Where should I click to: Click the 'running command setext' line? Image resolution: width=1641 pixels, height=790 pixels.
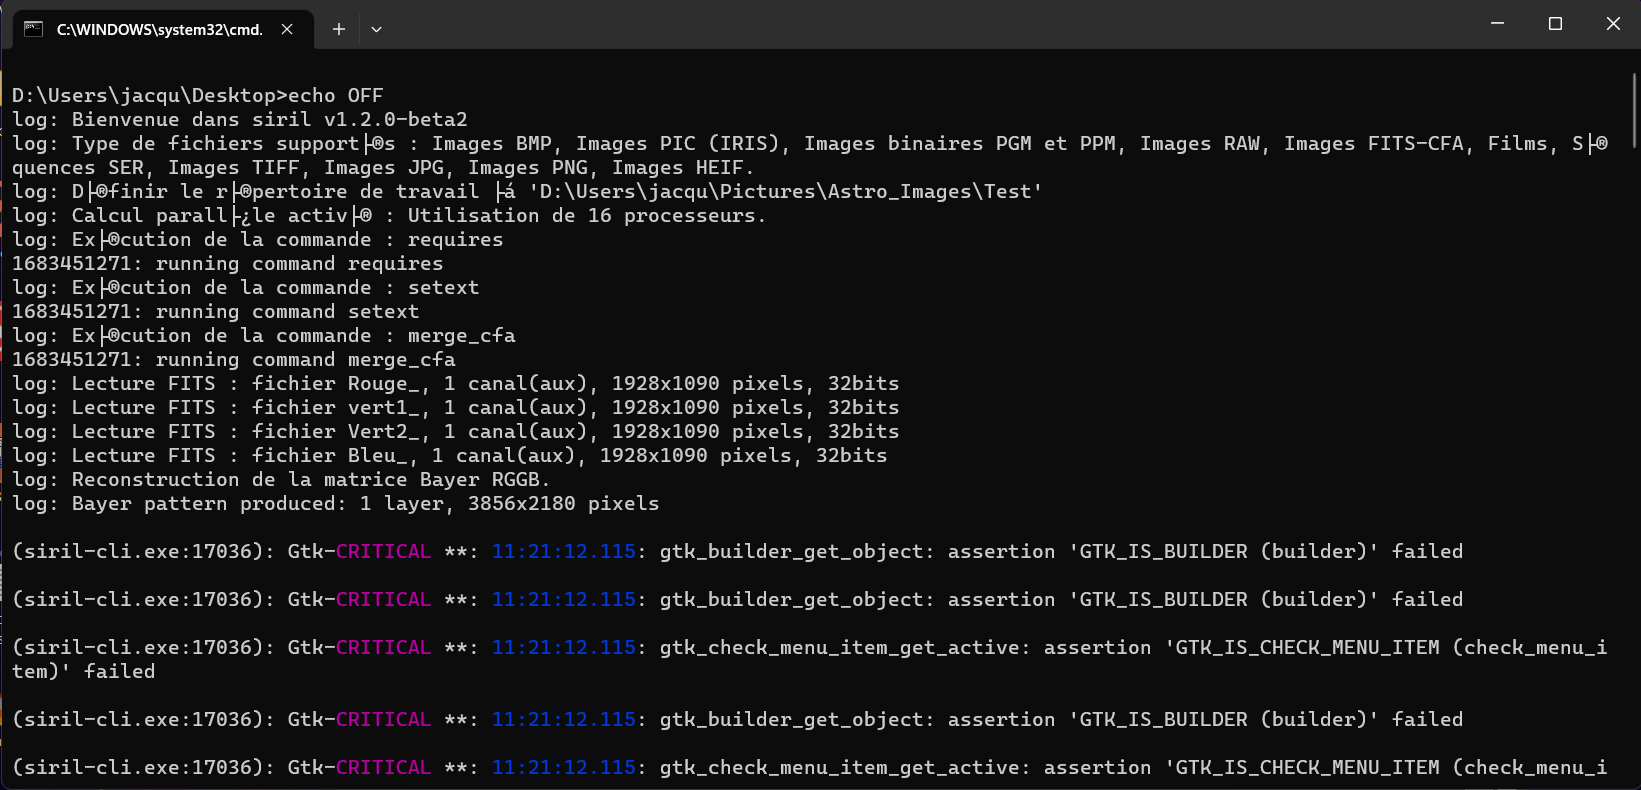(286, 312)
